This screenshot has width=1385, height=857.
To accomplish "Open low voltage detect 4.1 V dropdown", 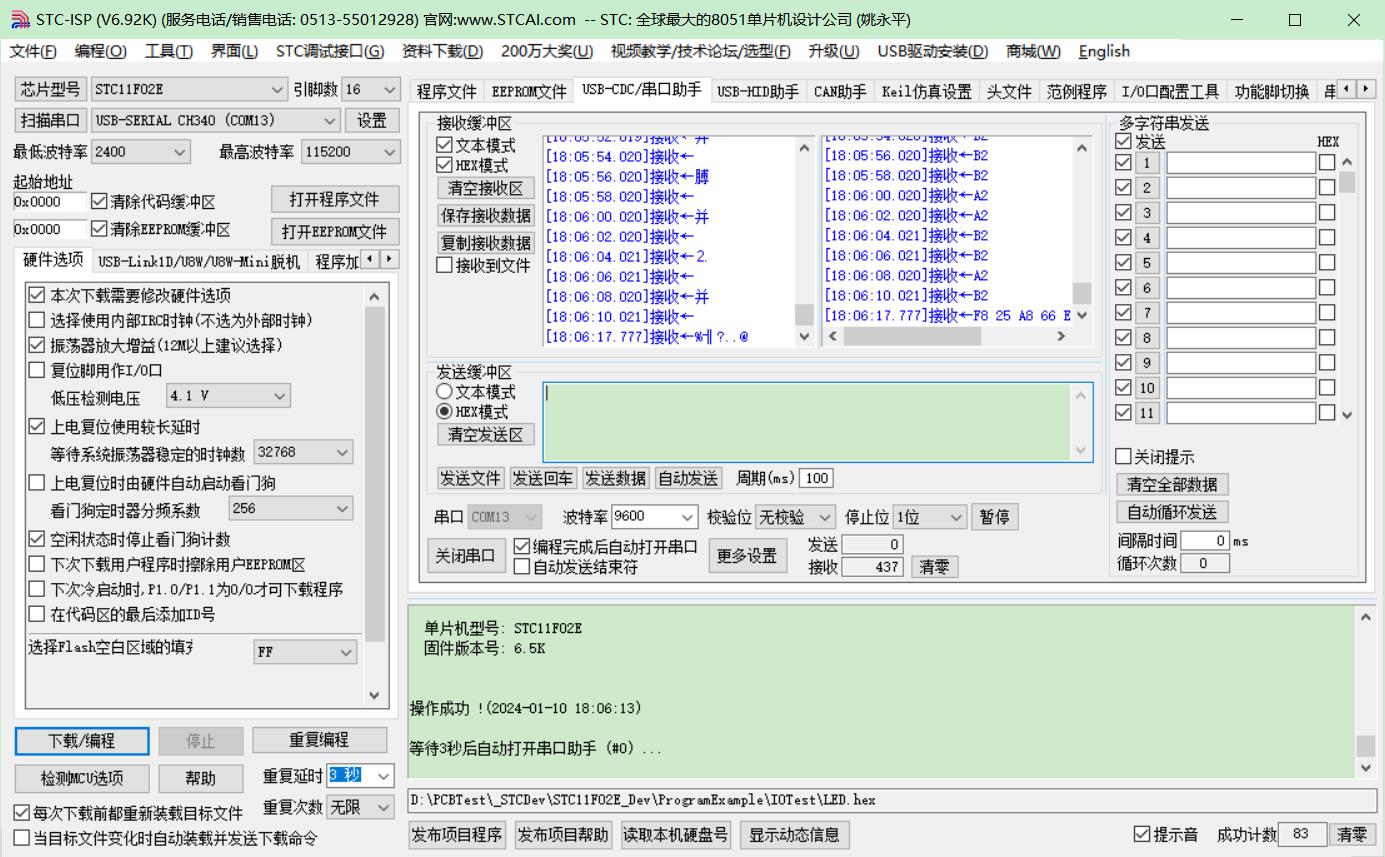I will pyautogui.click(x=227, y=395).
